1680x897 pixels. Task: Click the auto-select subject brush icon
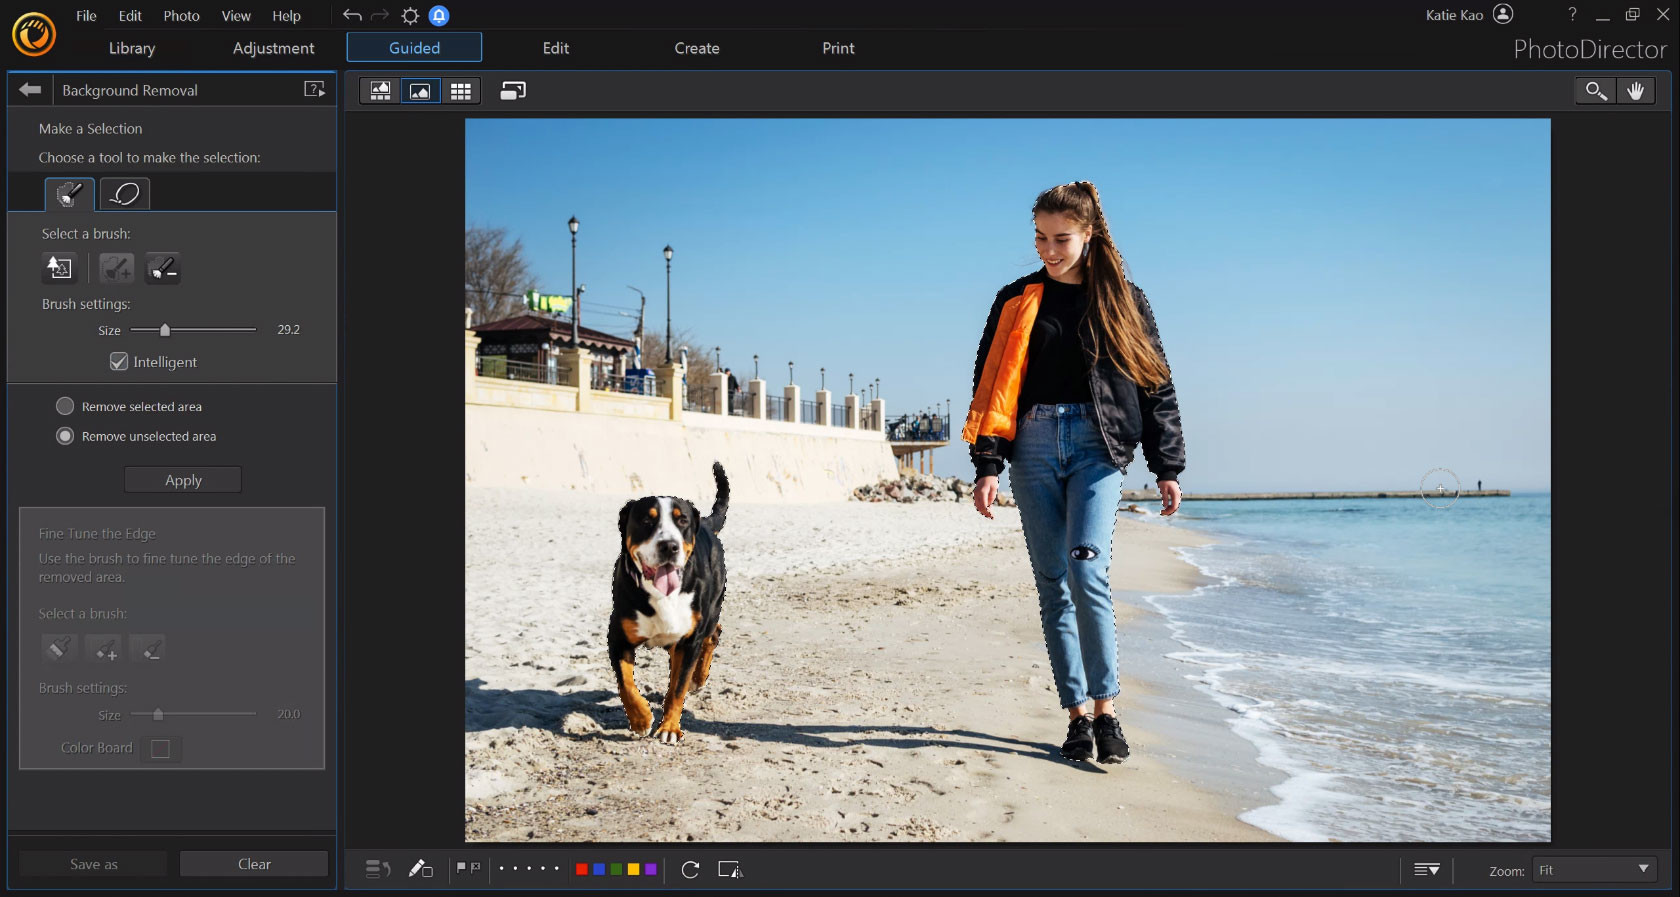pyautogui.click(x=60, y=268)
